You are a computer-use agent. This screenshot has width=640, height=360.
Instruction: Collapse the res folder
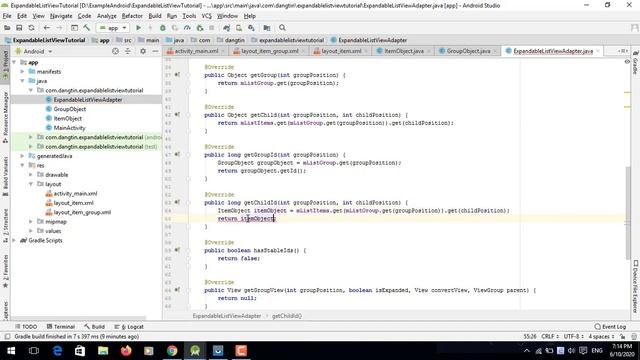[x=22, y=165]
